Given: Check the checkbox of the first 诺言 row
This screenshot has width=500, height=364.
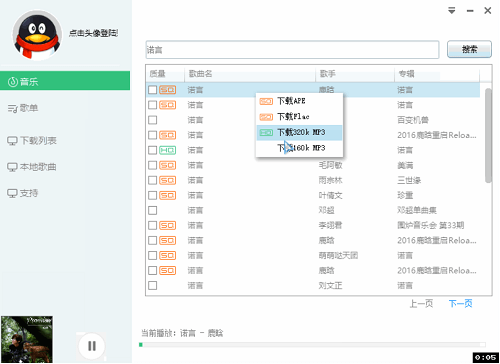Looking at the screenshot, I should click(x=153, y=90).
